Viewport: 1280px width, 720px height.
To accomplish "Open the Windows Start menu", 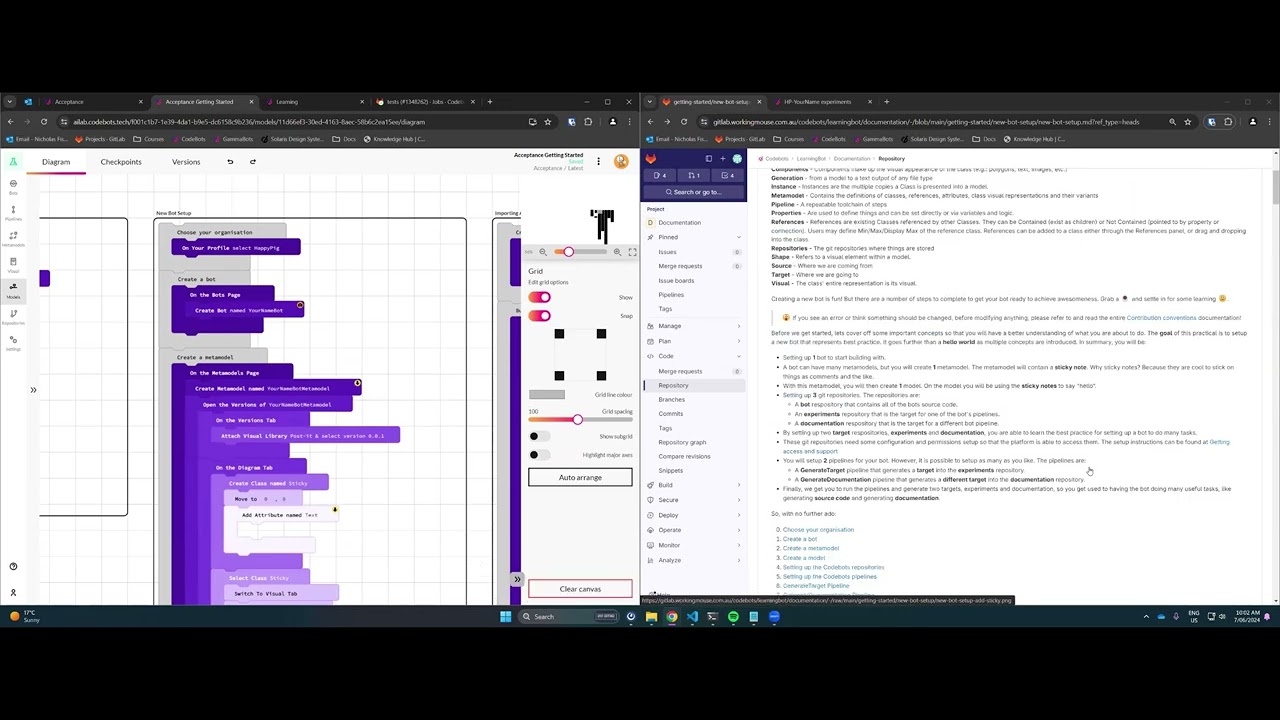I will pyautogui.click(x=505, y=617).
